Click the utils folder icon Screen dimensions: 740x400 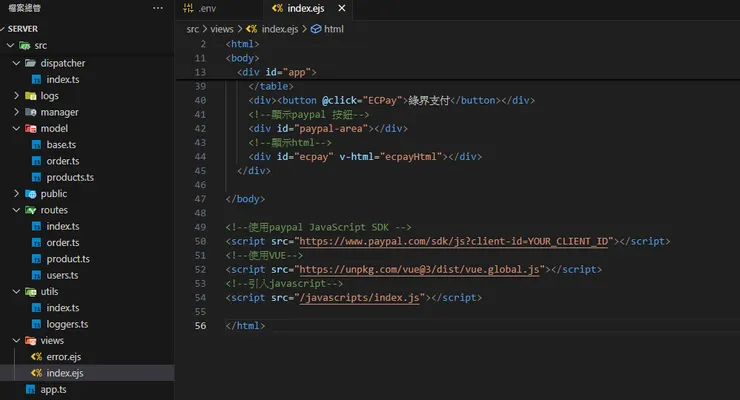(30, 292)
